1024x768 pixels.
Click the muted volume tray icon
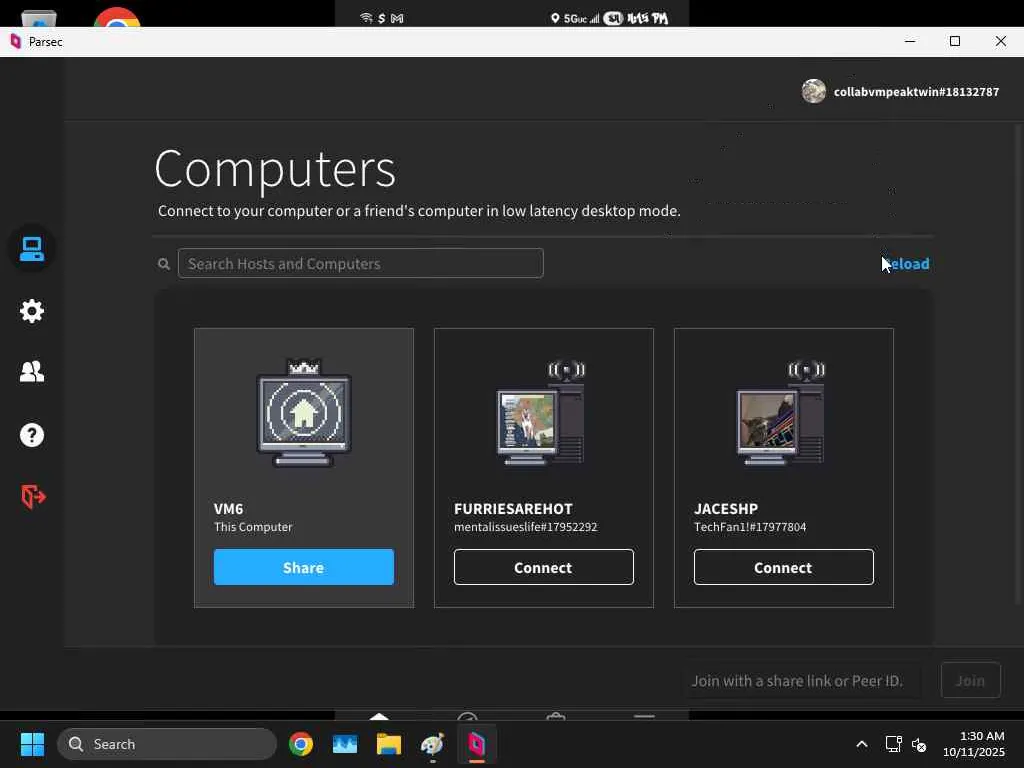point(919,744)
